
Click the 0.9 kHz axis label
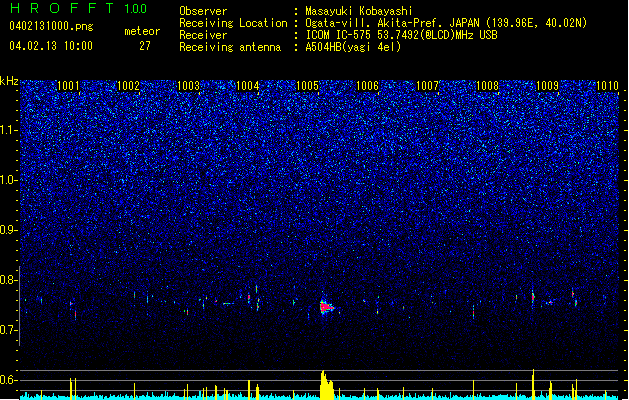click(x=9, y=230)
